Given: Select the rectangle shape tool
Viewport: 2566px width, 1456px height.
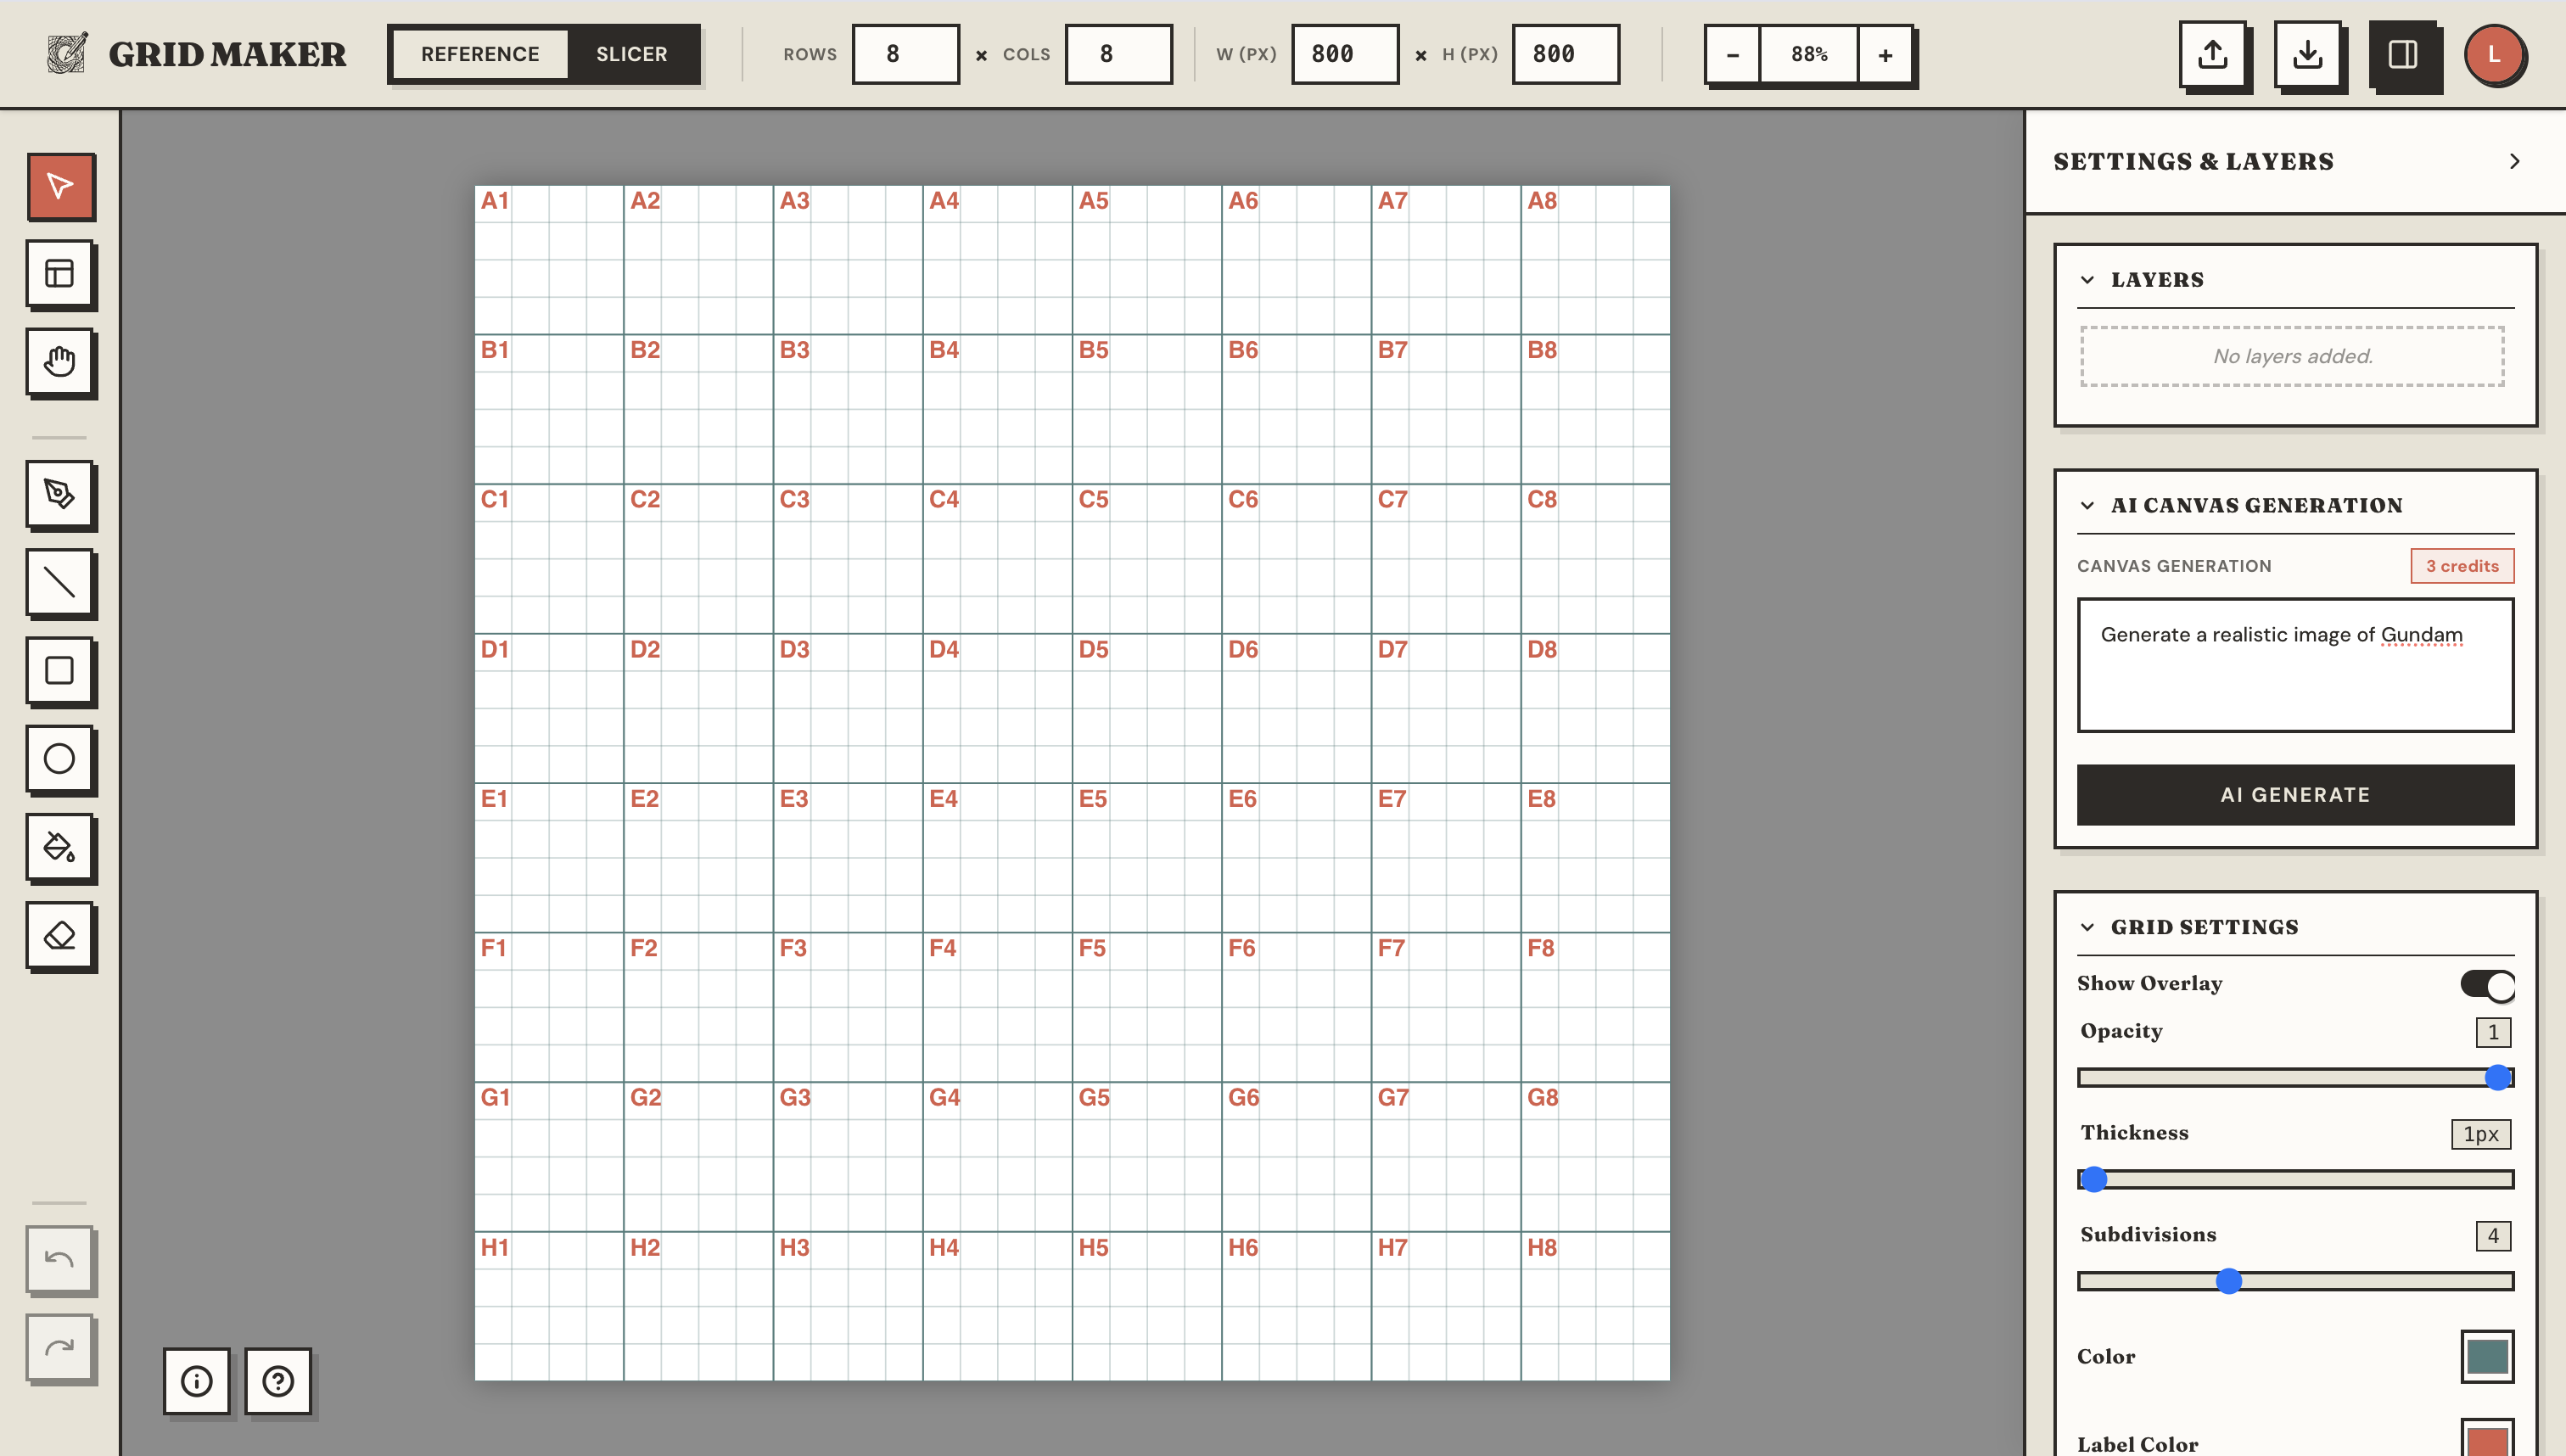Looking at the screenshot, I should point(60,671).
